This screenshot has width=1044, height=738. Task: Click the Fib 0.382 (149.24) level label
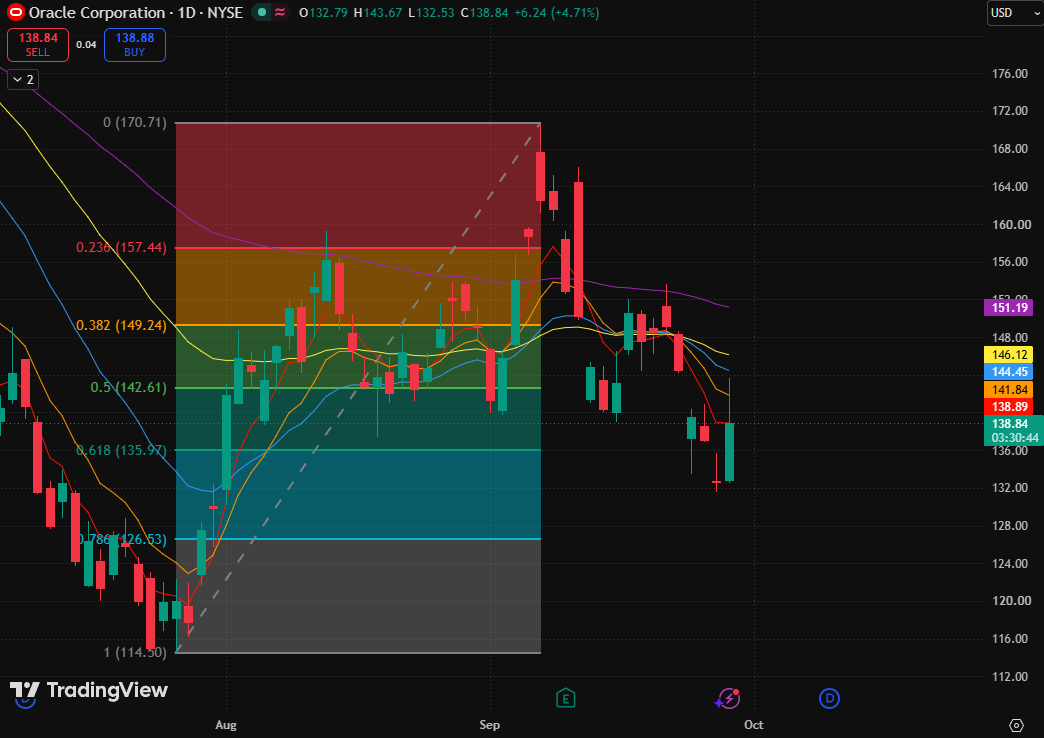coord(121,325)
